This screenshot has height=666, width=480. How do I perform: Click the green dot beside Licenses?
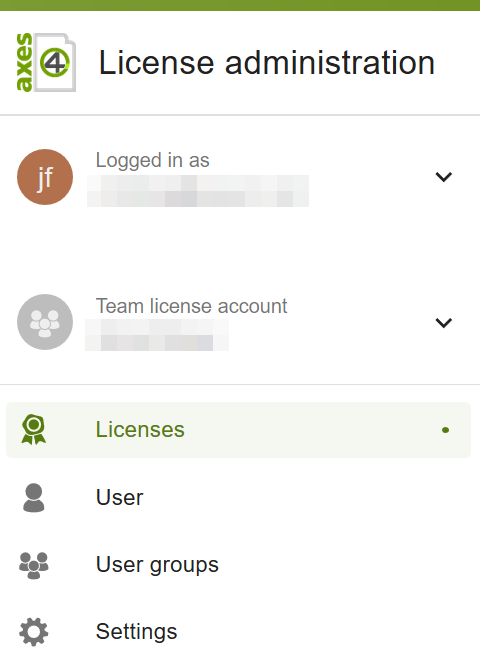tap(445, 430)
